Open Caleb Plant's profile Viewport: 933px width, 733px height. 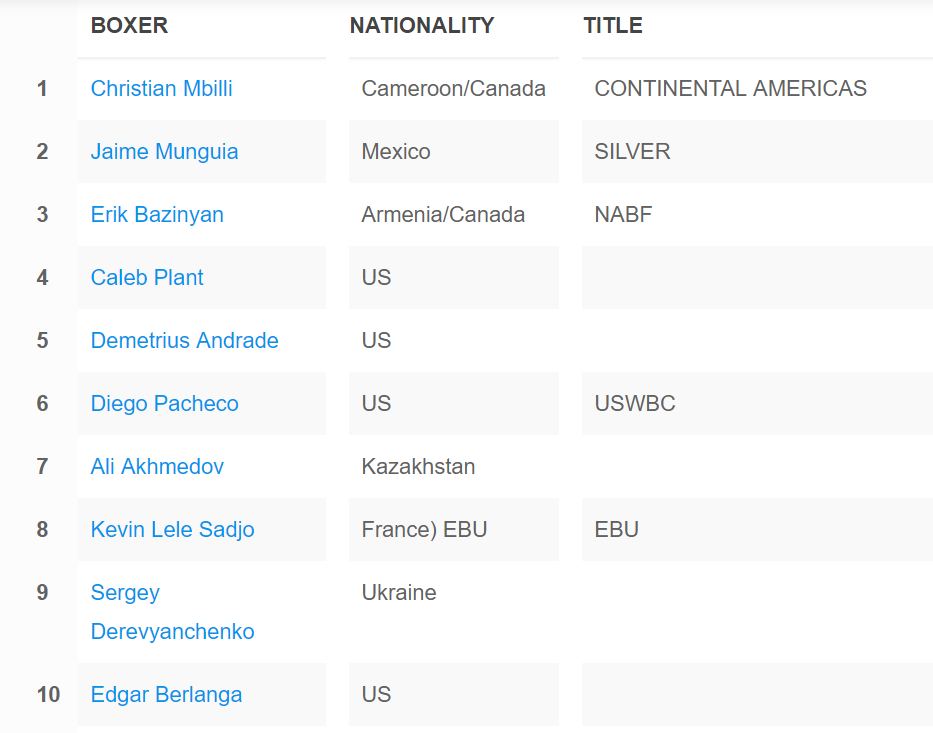click(x=147, y=278)
